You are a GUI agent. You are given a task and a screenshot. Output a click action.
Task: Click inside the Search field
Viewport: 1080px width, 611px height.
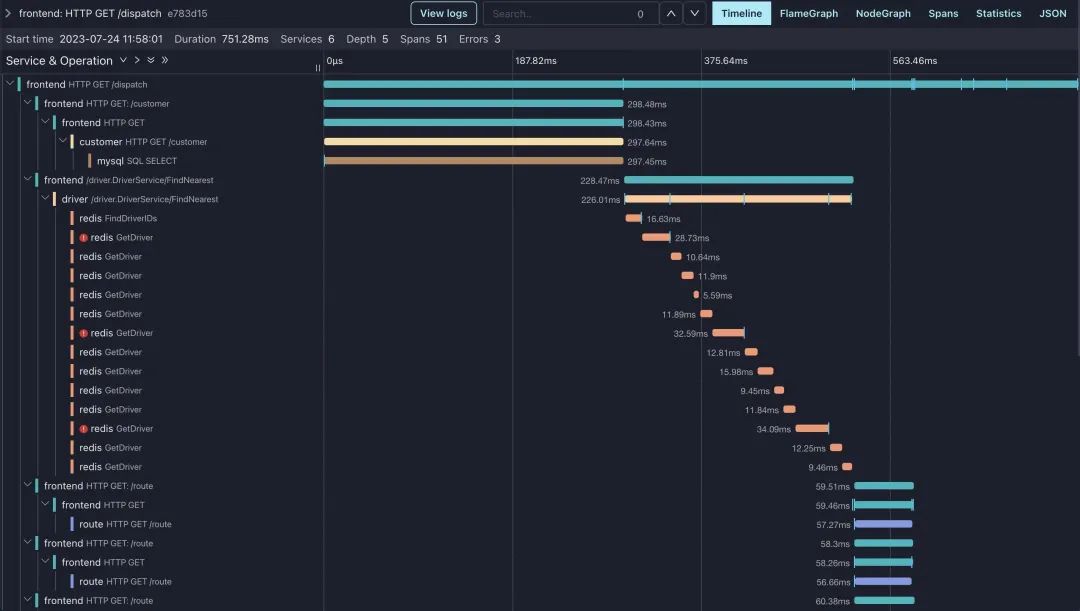560,13
